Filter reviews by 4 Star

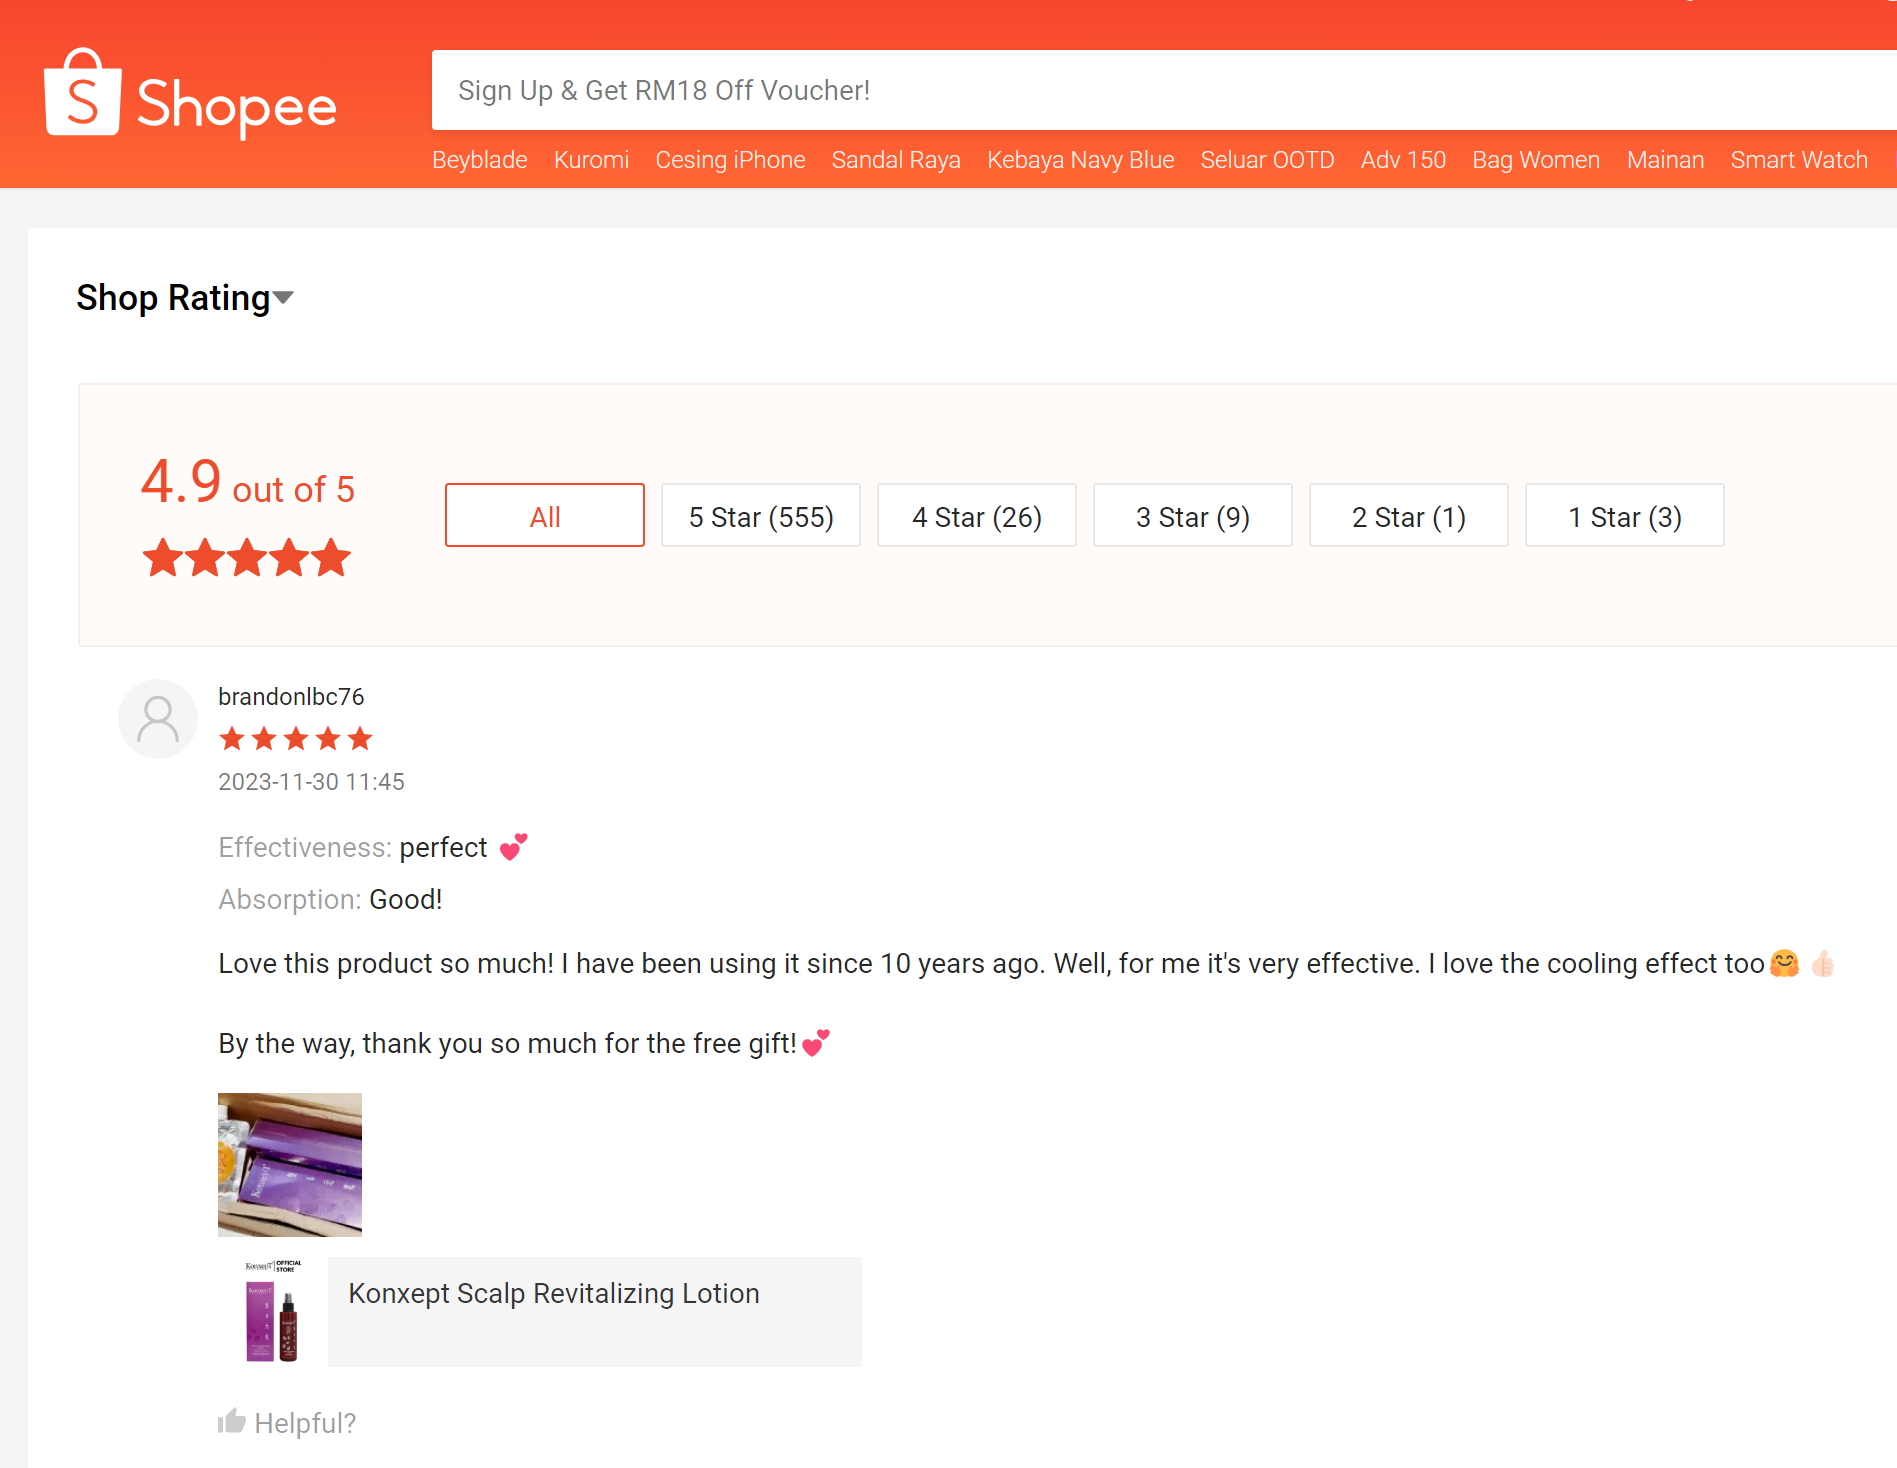point(976,516)
